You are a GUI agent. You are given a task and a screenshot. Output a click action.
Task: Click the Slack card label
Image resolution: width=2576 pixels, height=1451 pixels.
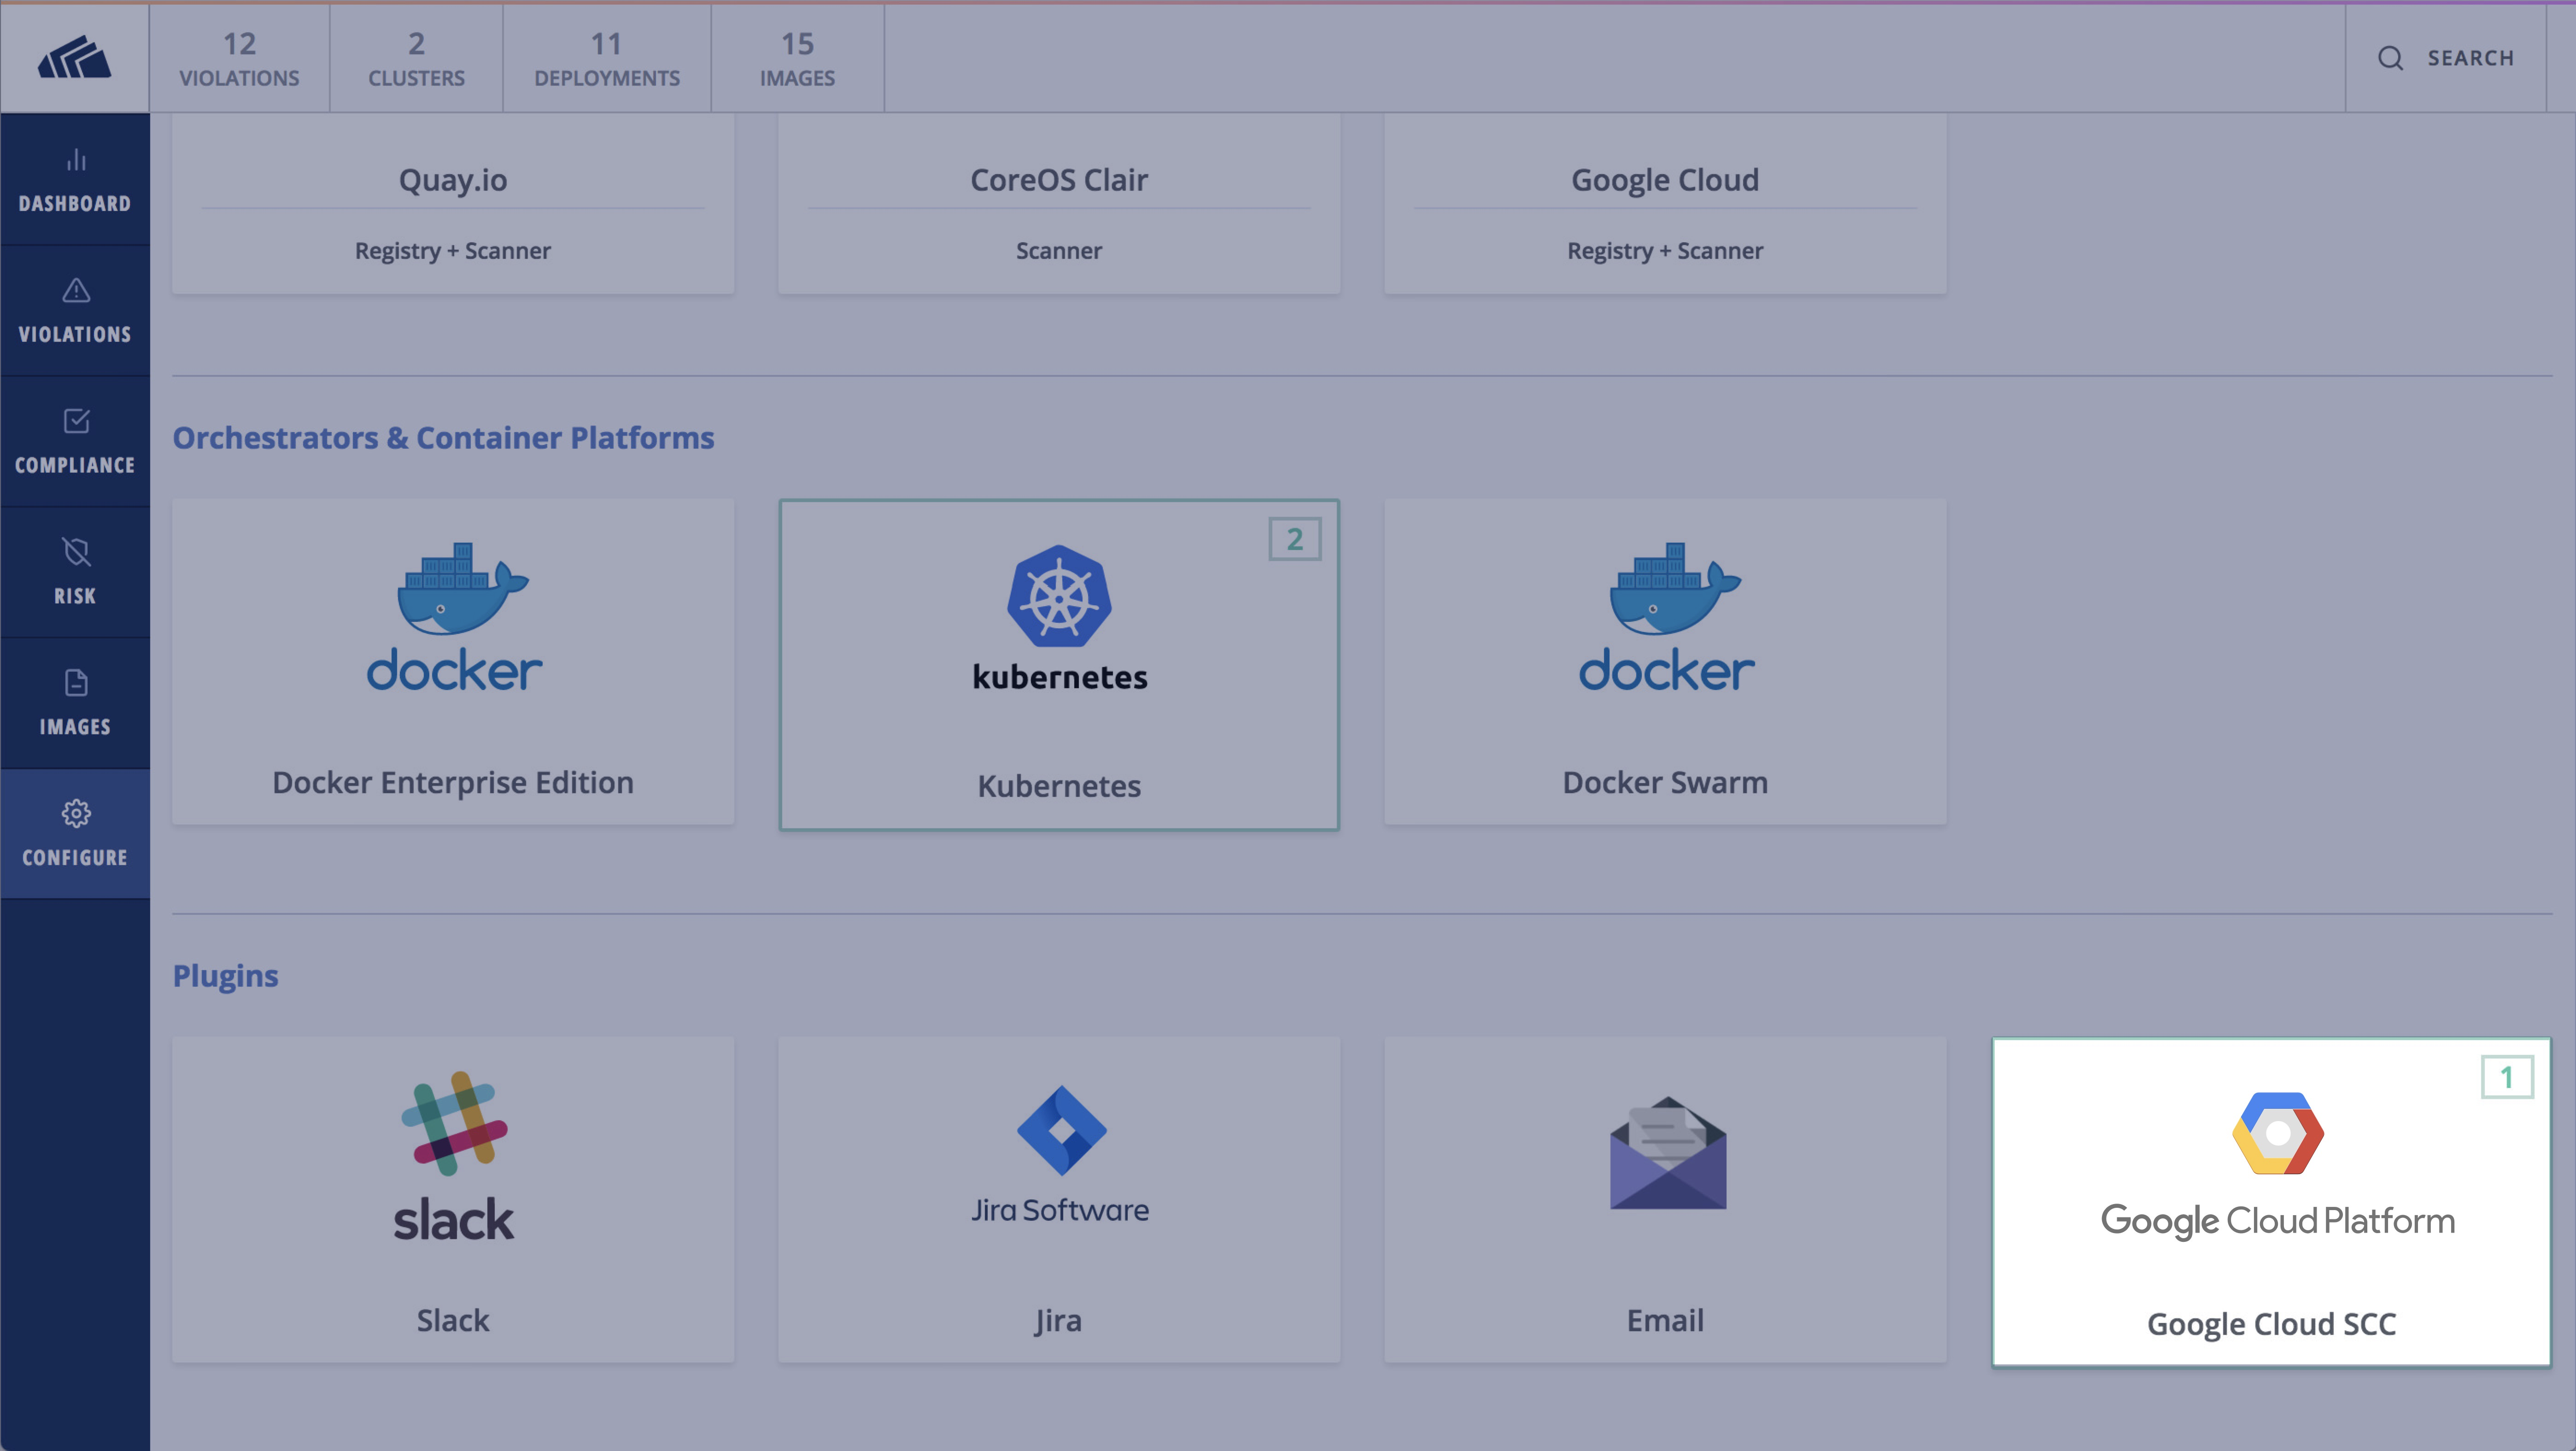pos(453,1320)
